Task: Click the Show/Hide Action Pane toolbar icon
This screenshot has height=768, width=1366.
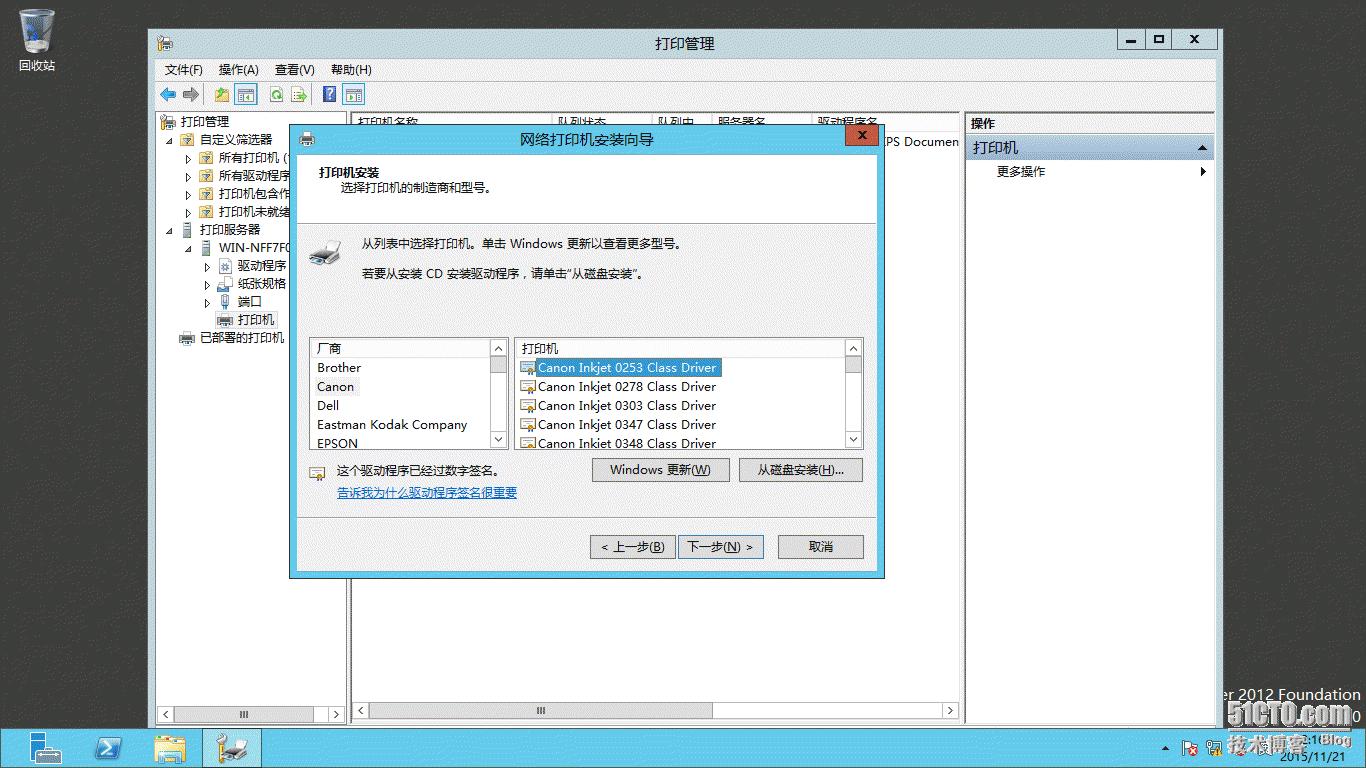Action: pyautogui.click(x=352, y=93)
